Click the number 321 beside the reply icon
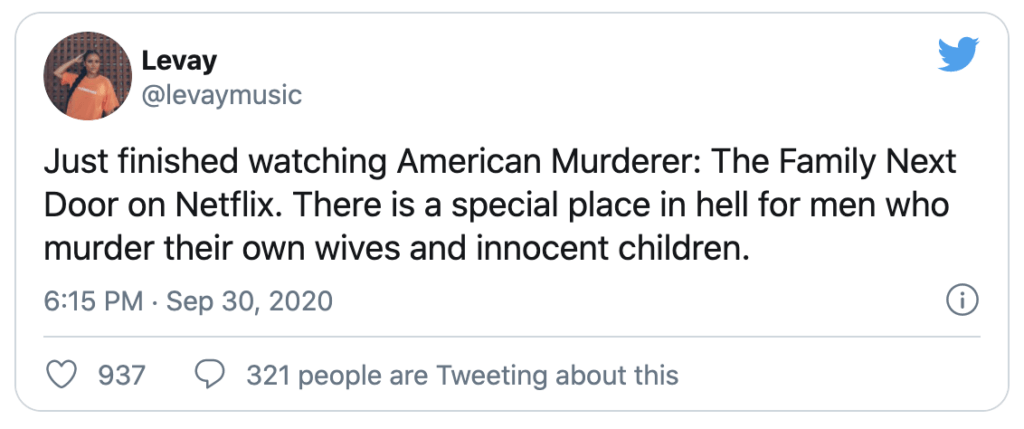Image resolution: width=1024 pixels, height=429 pixels. coord(269,375)
